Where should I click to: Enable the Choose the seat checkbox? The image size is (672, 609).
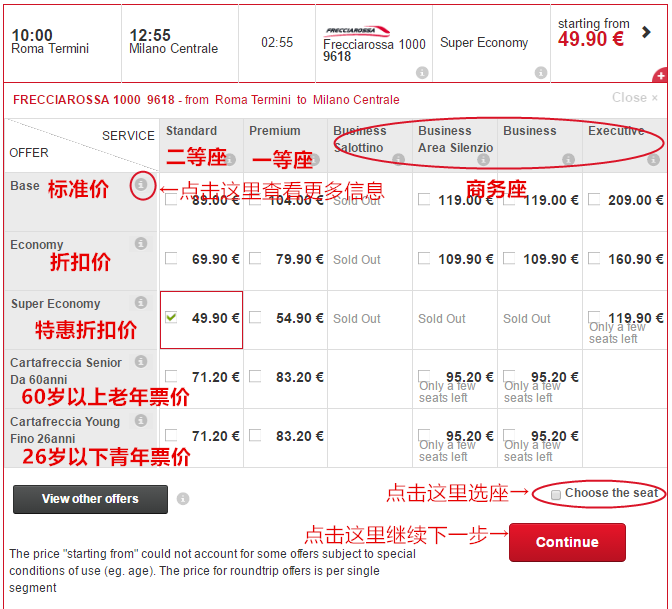(556, 495)
